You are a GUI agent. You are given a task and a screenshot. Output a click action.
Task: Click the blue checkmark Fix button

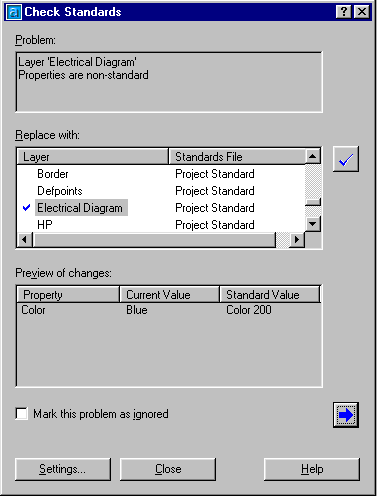coord(346,159)
